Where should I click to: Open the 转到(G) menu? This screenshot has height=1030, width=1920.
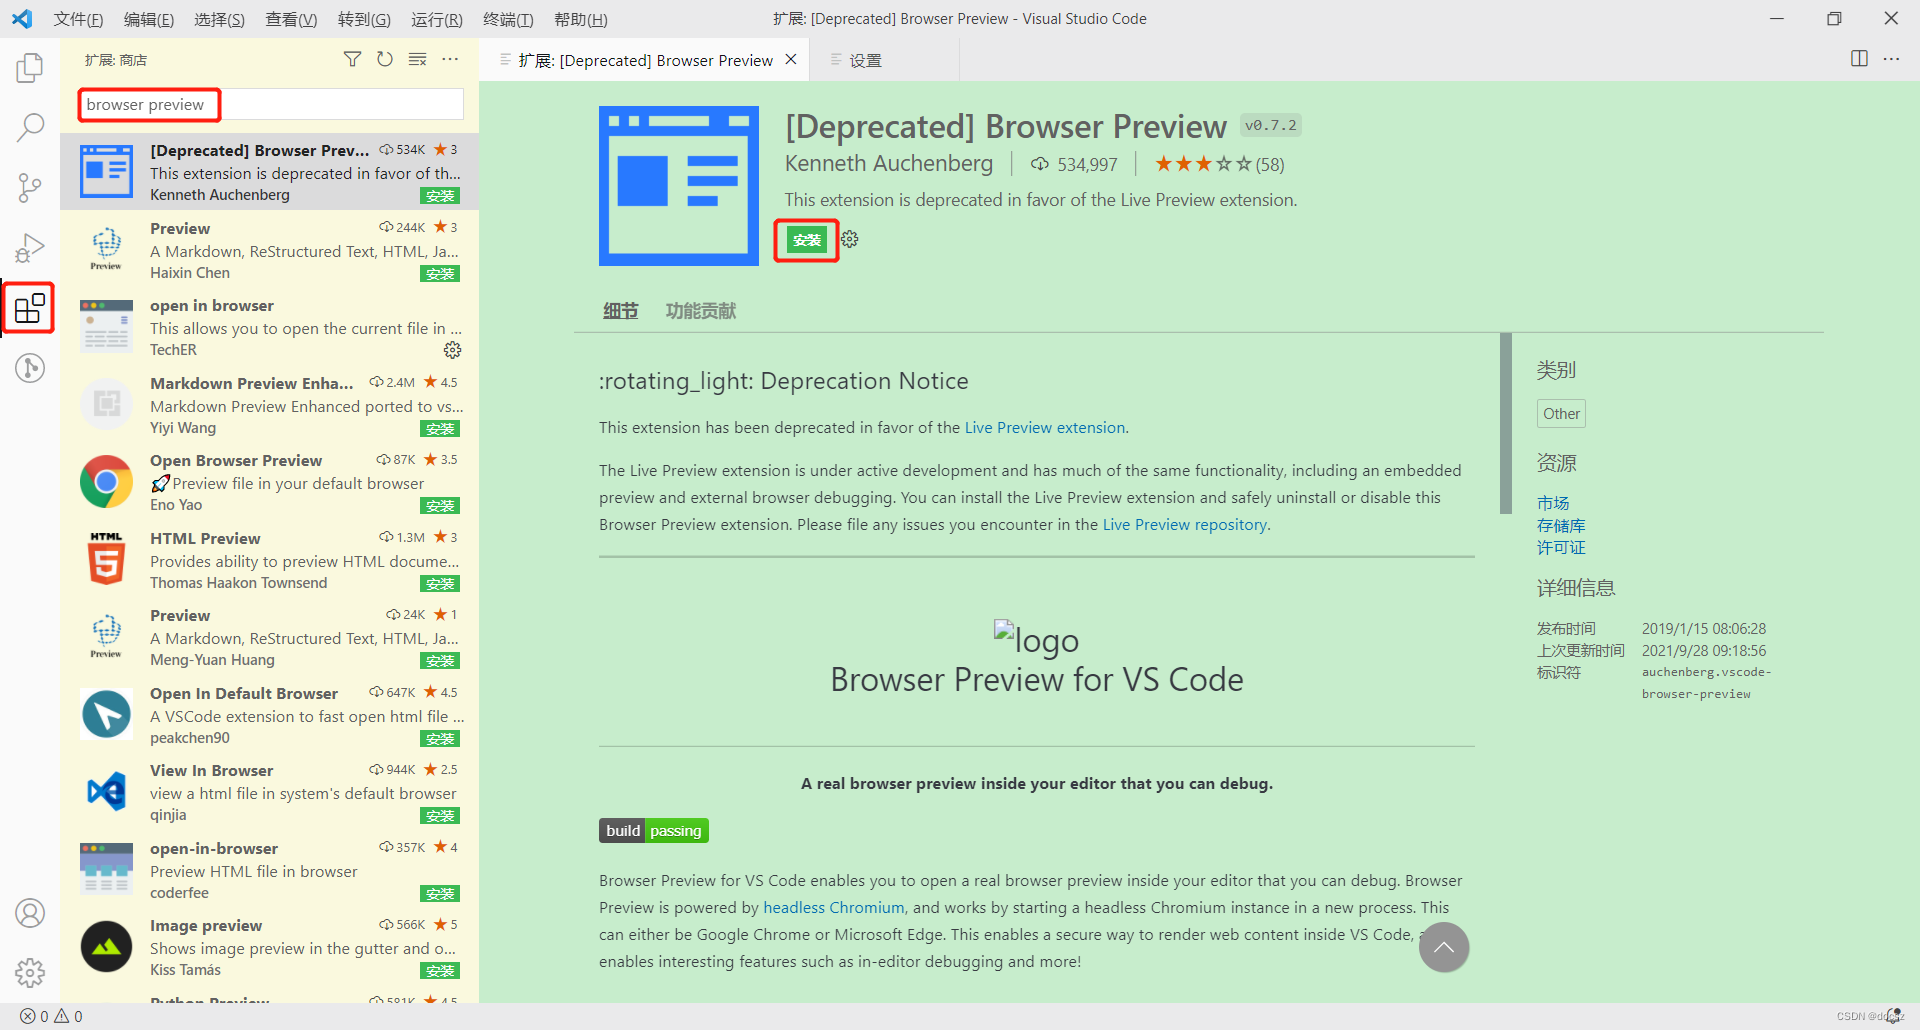click(364, 19)
